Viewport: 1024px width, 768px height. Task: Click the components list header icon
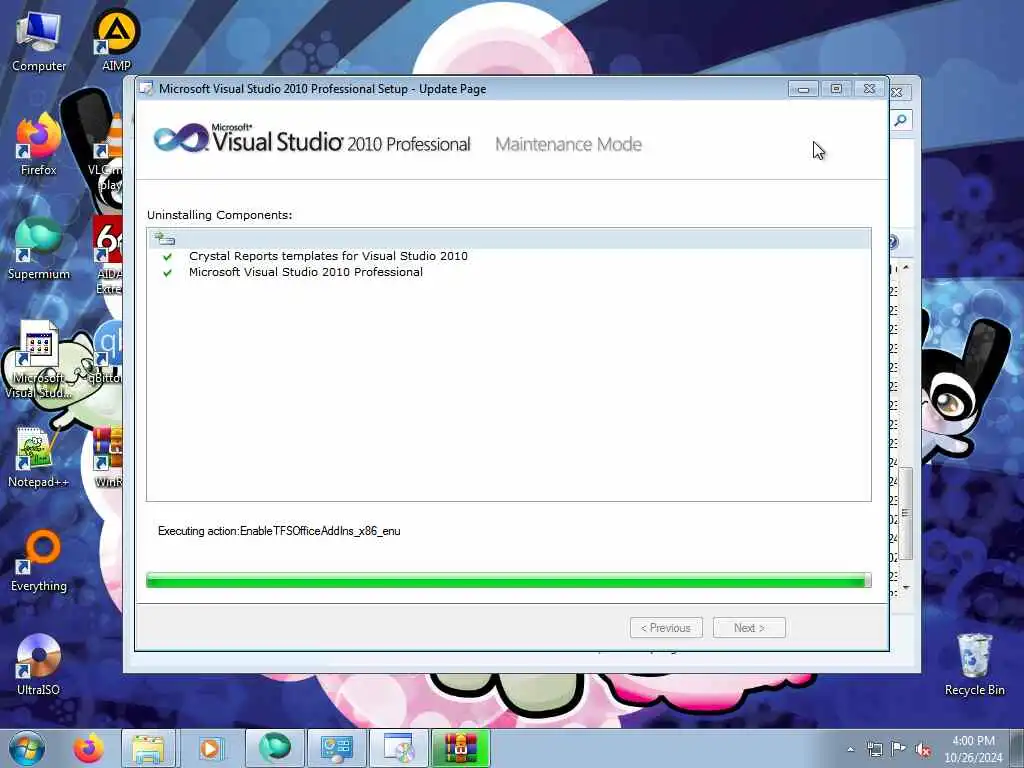pos(165,239)
